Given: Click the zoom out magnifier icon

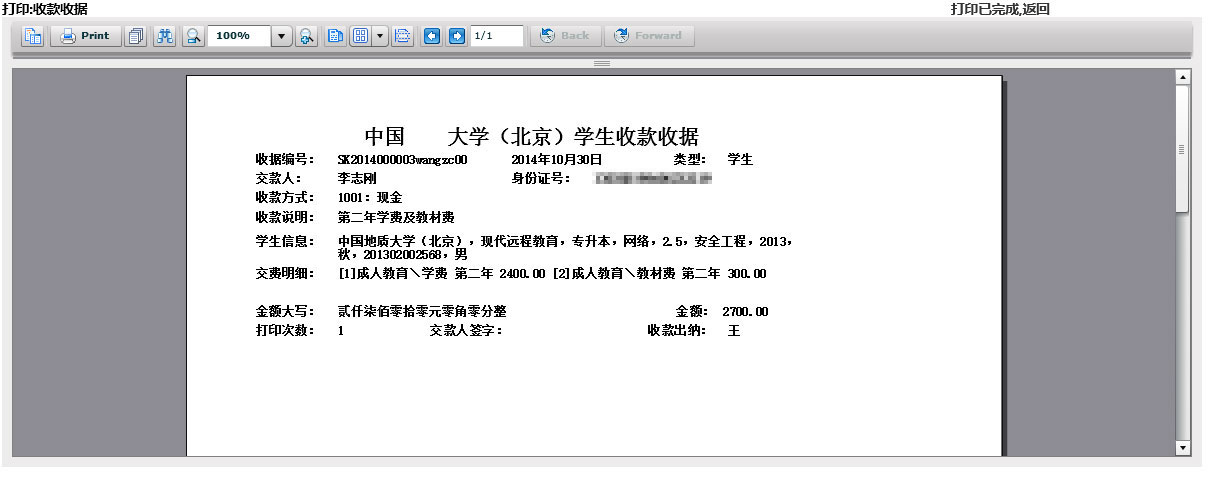Looking at the screenshot, I should pyautogui.click(x=192, y=36).
